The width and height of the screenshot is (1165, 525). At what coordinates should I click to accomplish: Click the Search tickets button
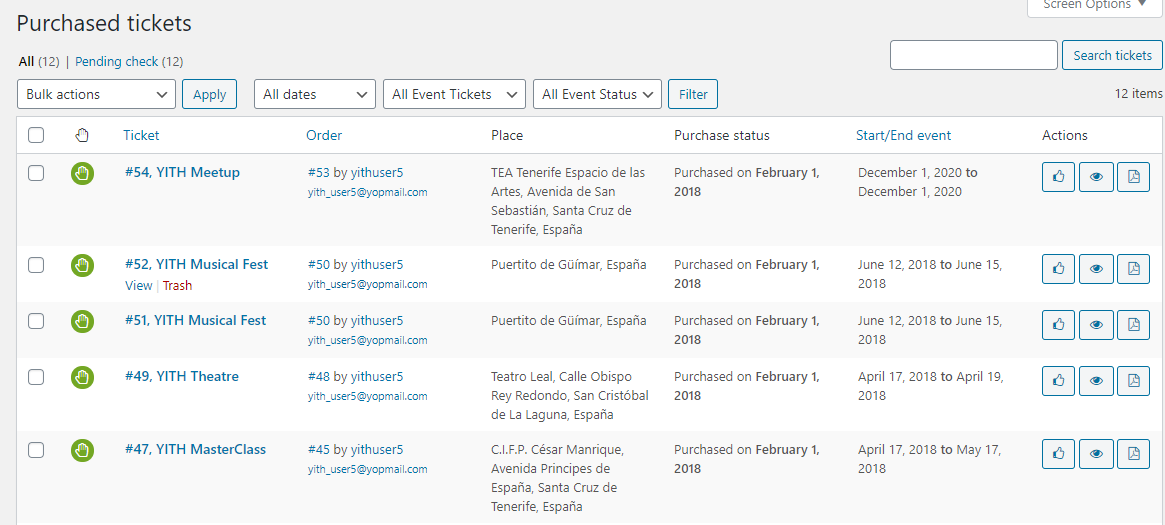click(x=1112, y=55)
